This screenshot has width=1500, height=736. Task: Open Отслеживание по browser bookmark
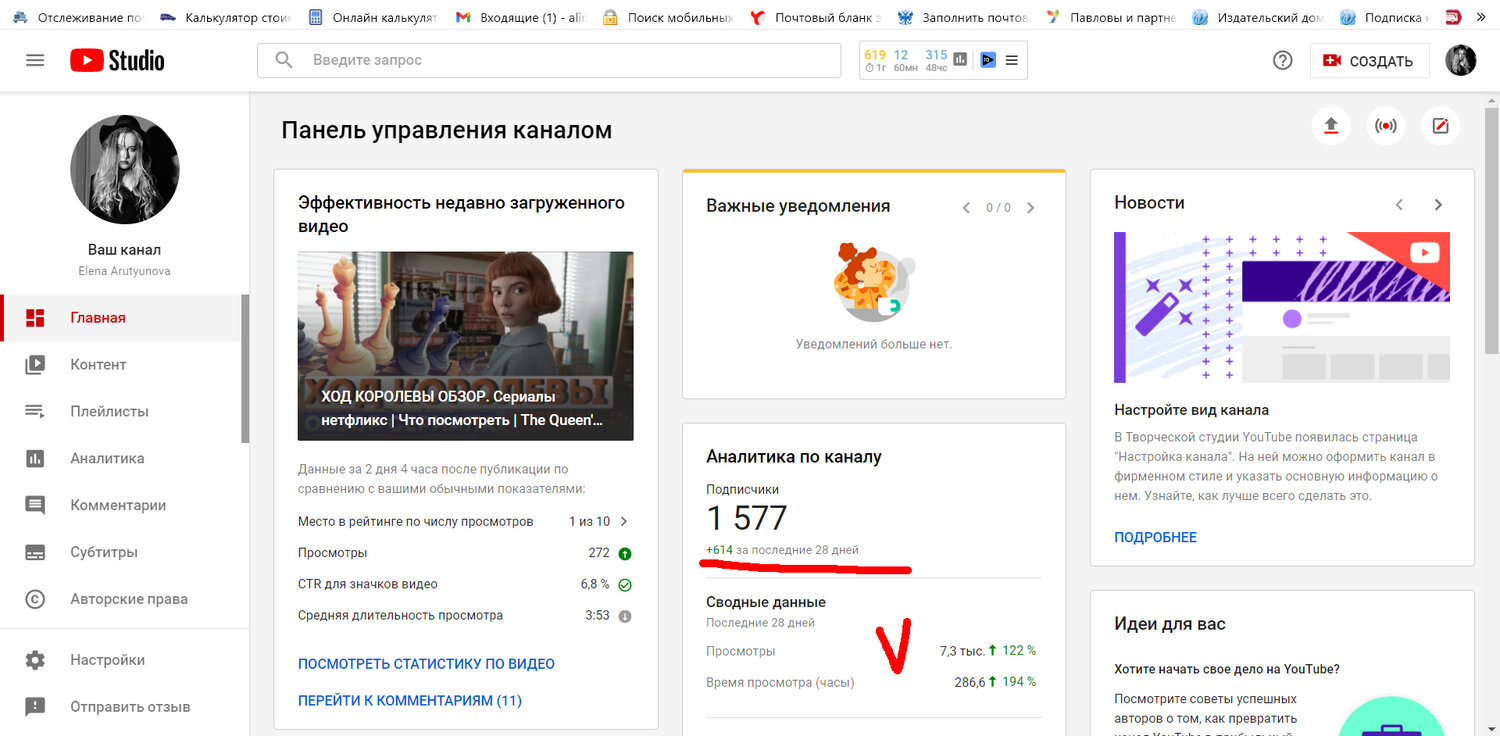[78, 17]
